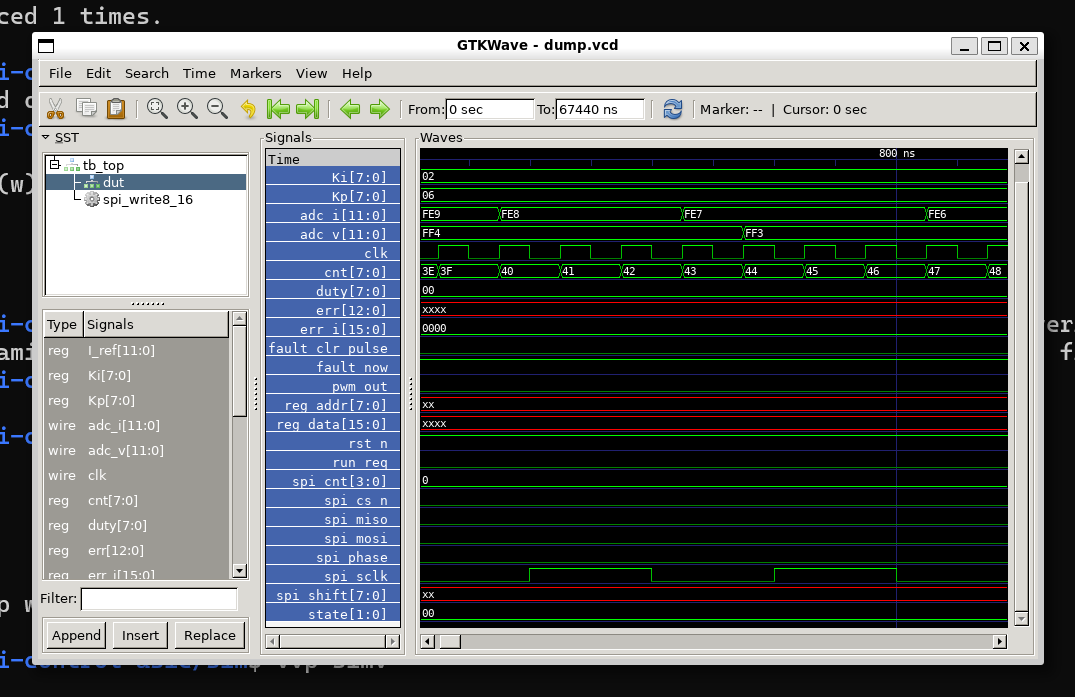
Task: Reload the waveform dump file
Action: tap(673, 109)
